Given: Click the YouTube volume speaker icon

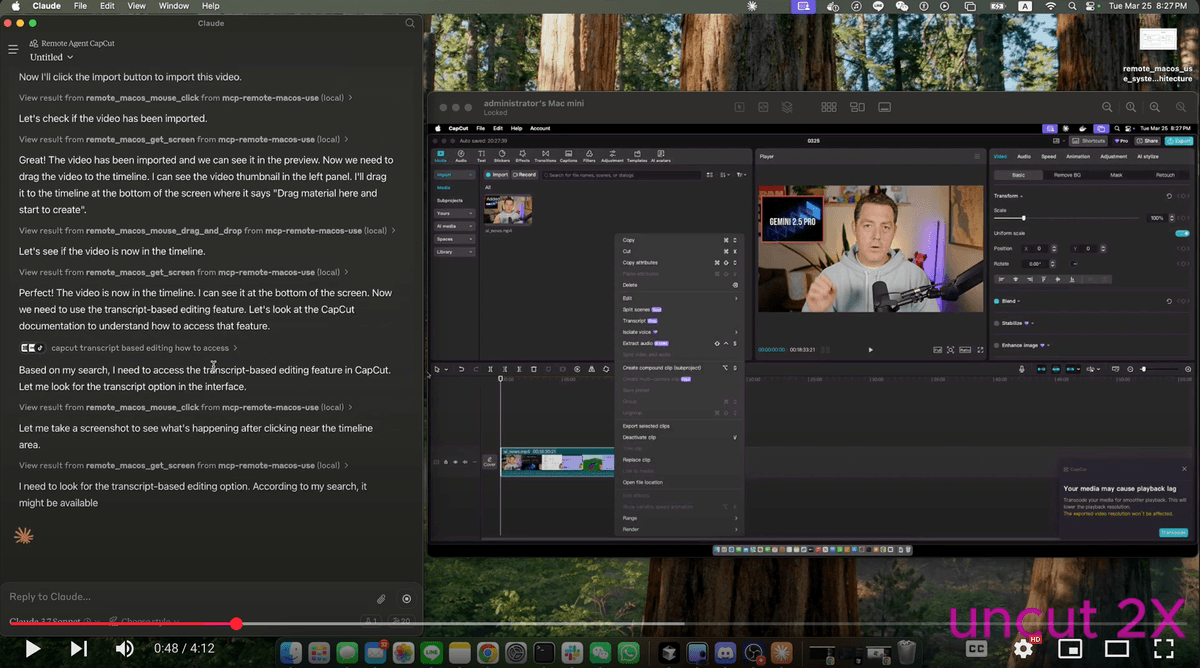Looking at the screenshot, I should click(x=125, y=649).
